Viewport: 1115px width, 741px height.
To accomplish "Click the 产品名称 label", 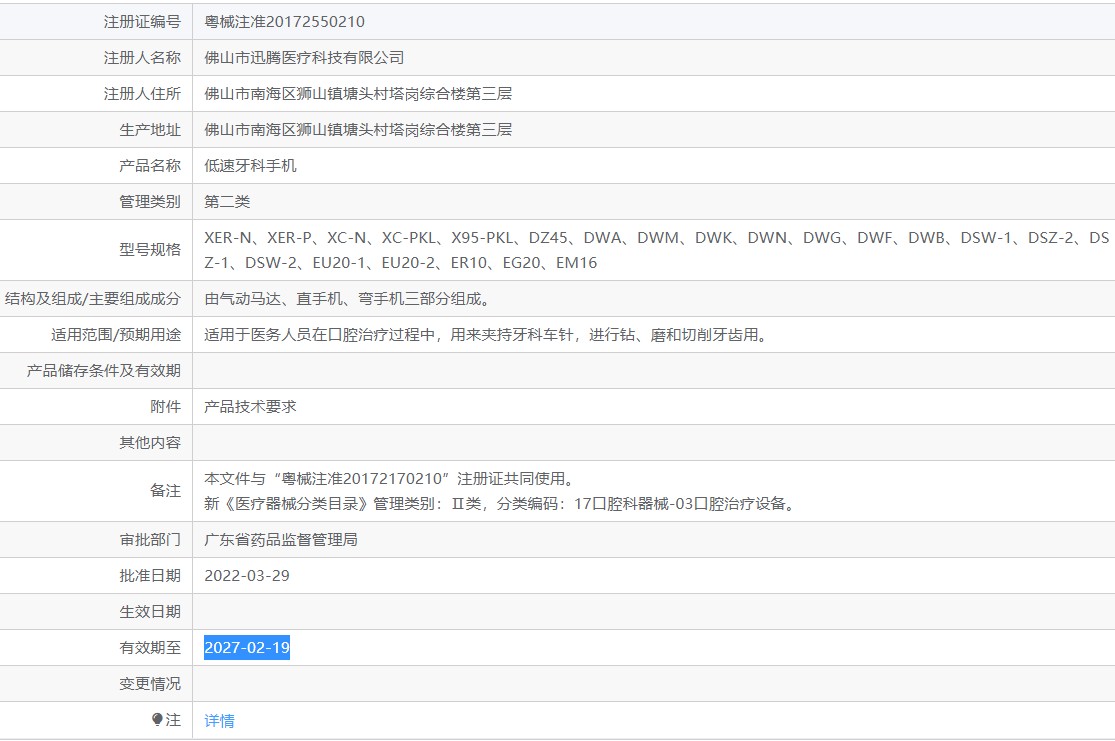I will point(150,166).
